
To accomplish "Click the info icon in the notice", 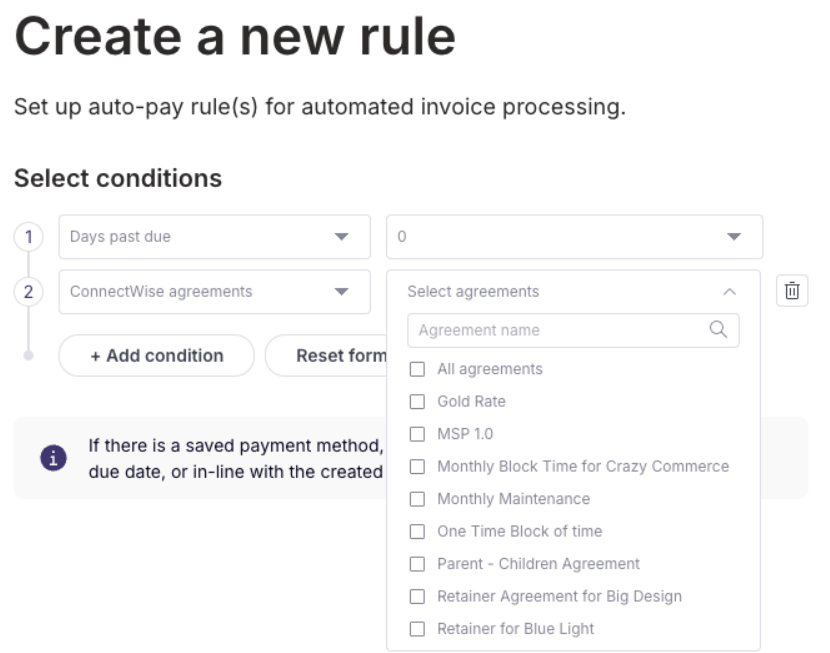I will pos(53,458).
